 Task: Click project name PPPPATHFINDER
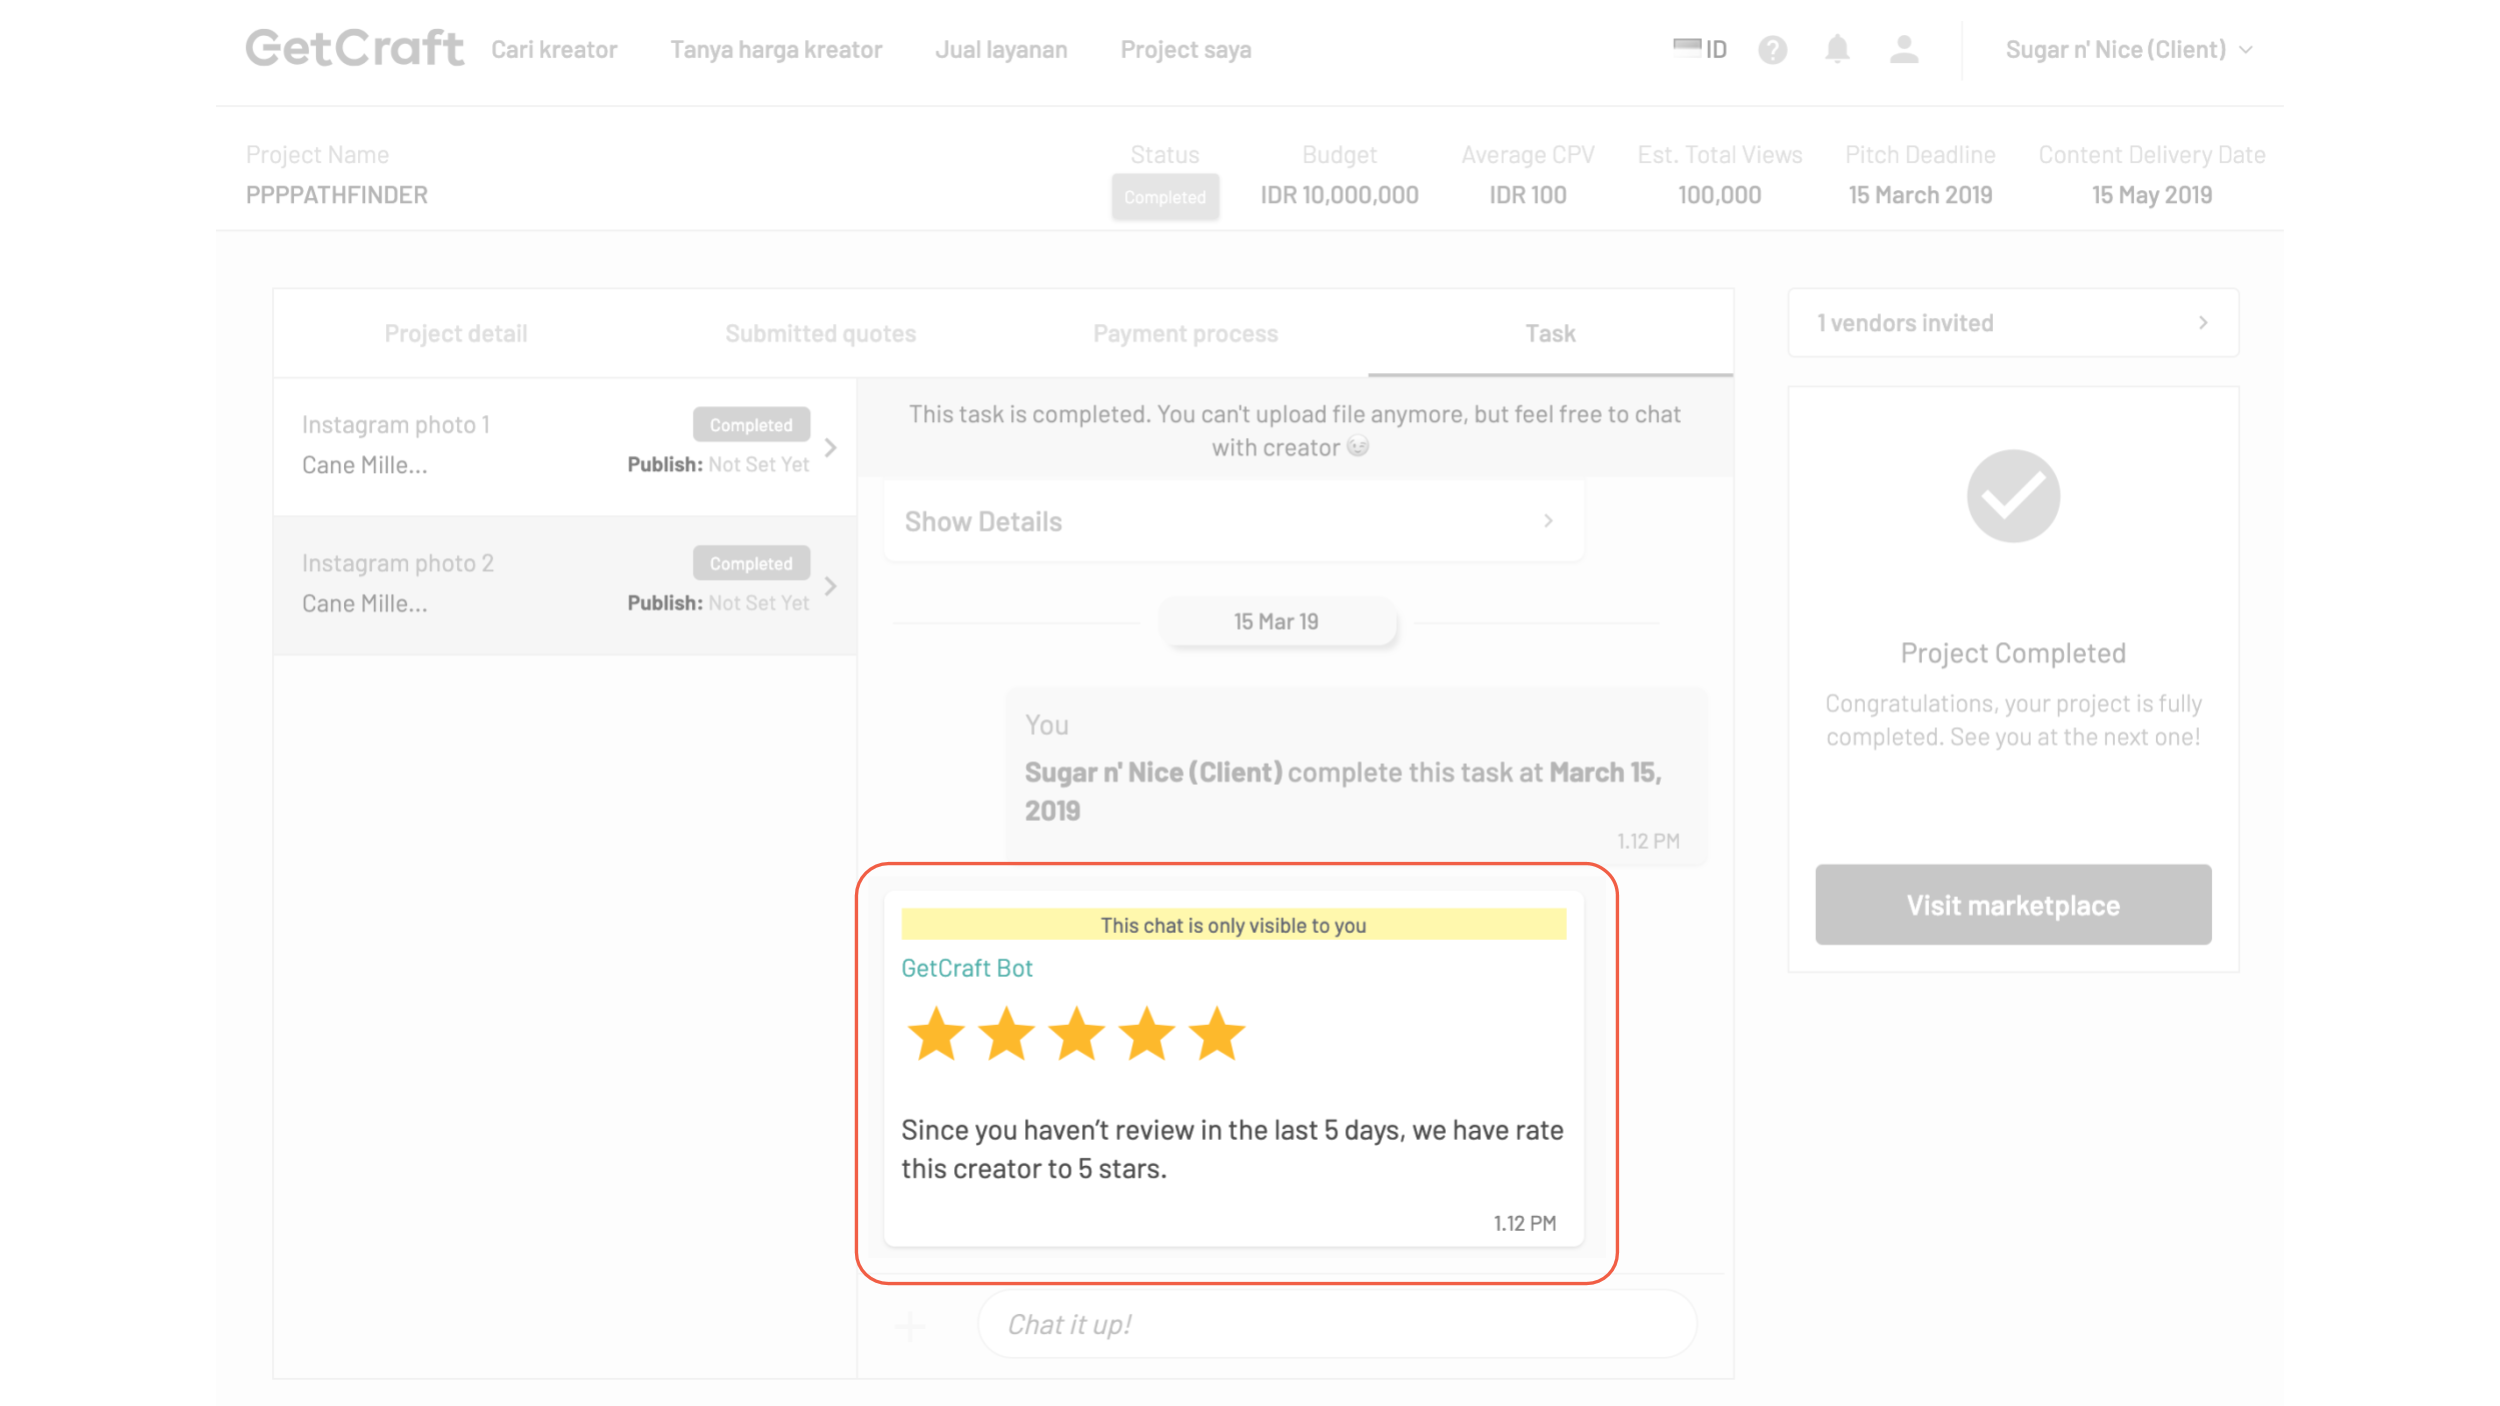pos(337,195)
